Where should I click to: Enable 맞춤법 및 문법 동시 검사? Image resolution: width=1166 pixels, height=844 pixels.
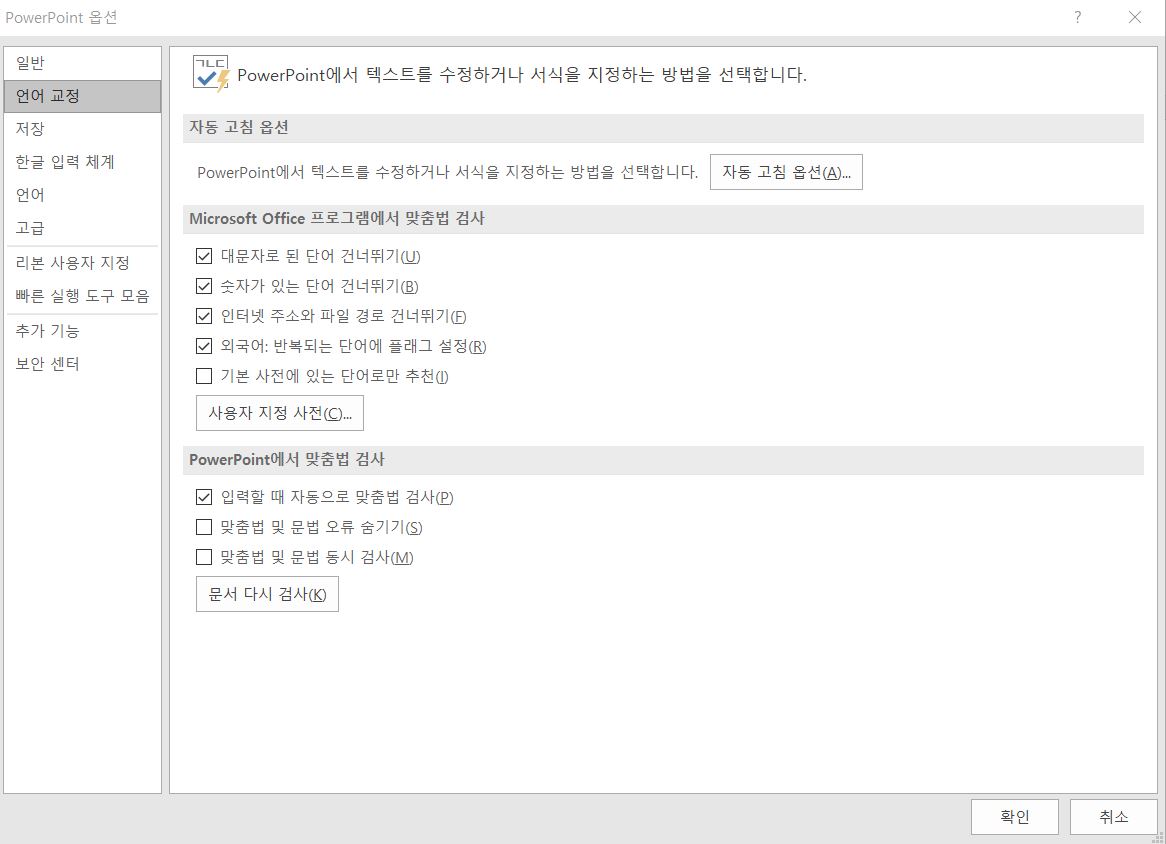coord(204,557)
